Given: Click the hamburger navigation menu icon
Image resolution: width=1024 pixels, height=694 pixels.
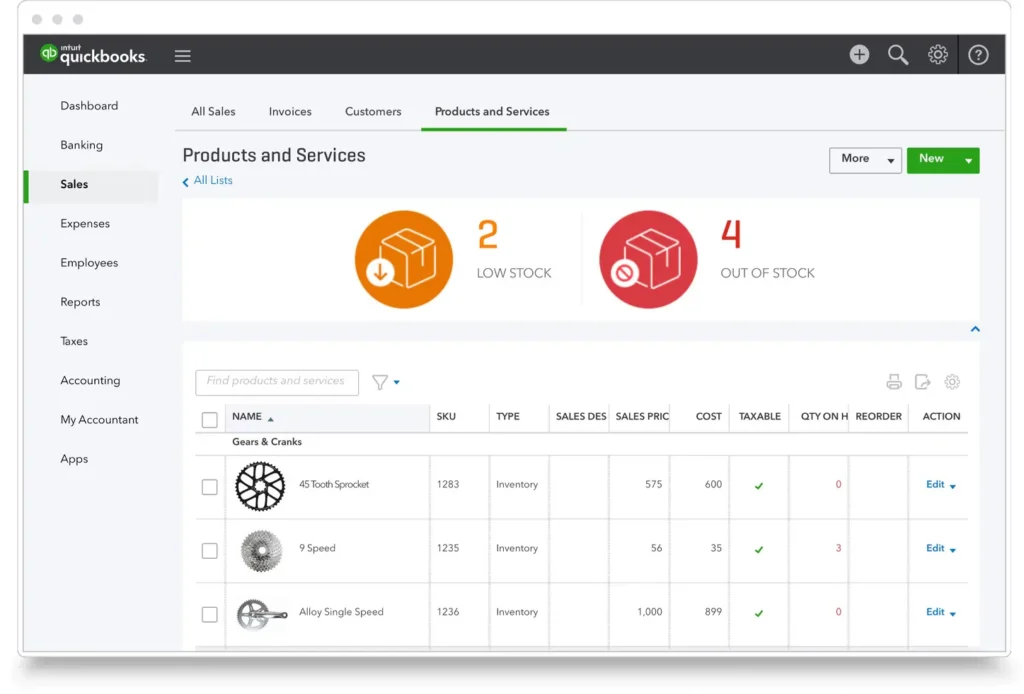Looking at the screenshot, I should (182, 56).
